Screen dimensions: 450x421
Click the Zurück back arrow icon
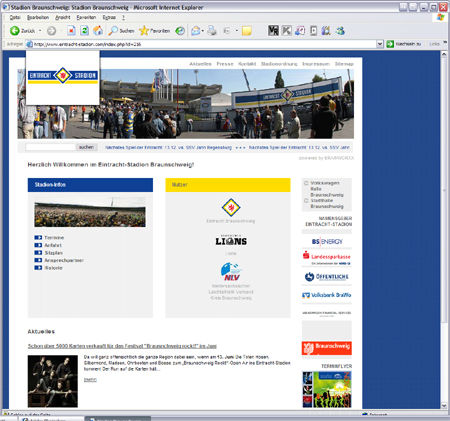tap(14, 31)
